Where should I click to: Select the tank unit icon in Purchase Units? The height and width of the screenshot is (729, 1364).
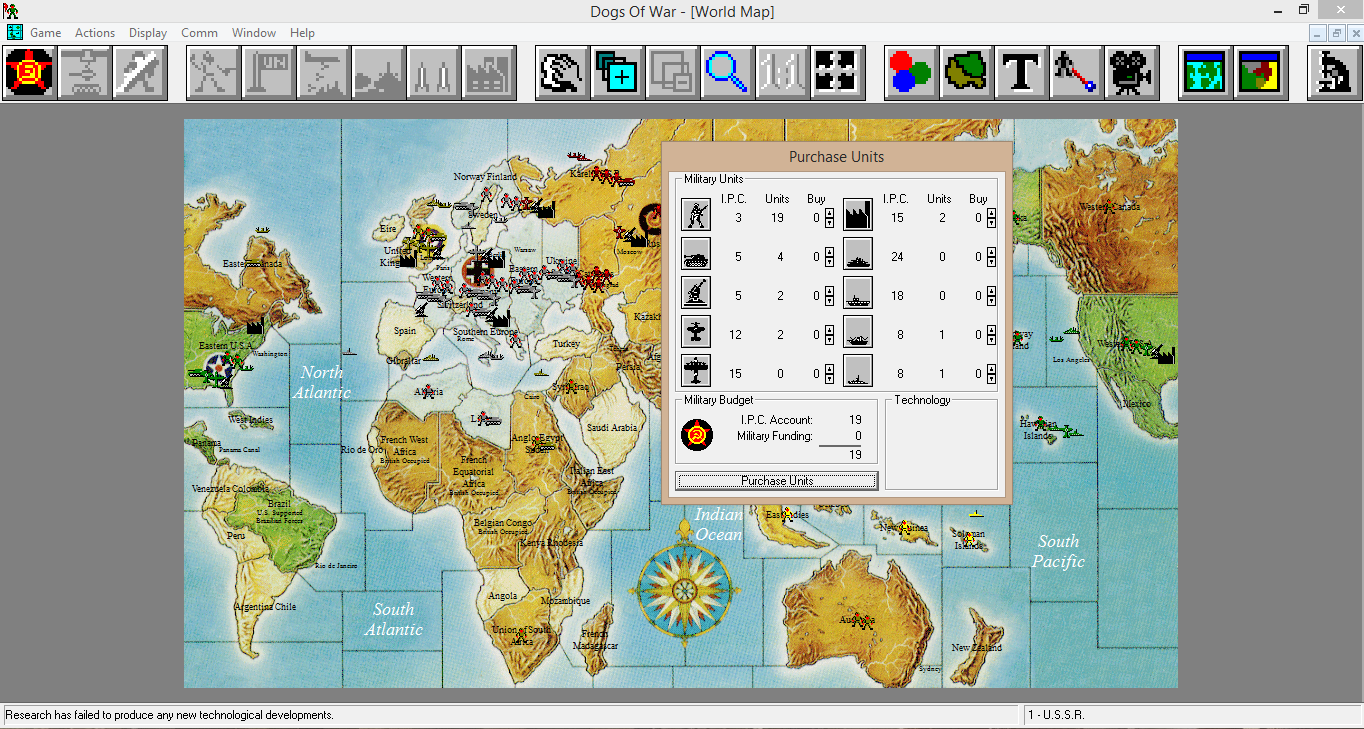pyautogui.click(x=696, y=254)
